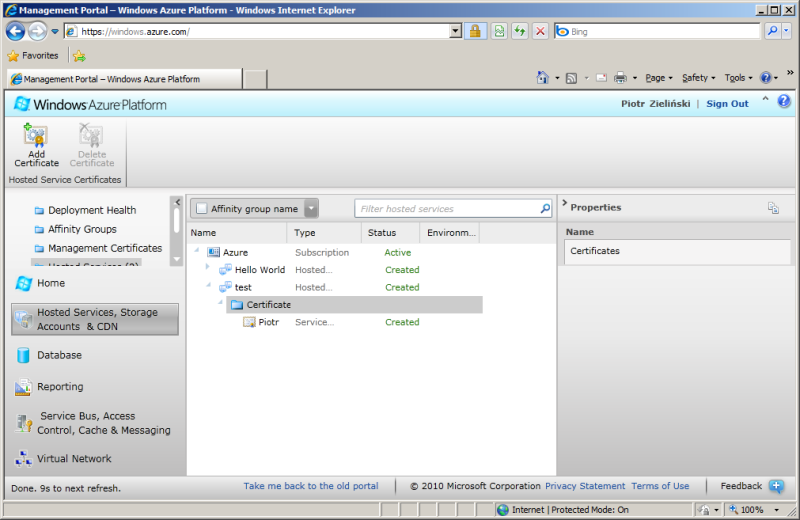
Task: Click the security zone Internet status icon
Action: click(503, 510)
